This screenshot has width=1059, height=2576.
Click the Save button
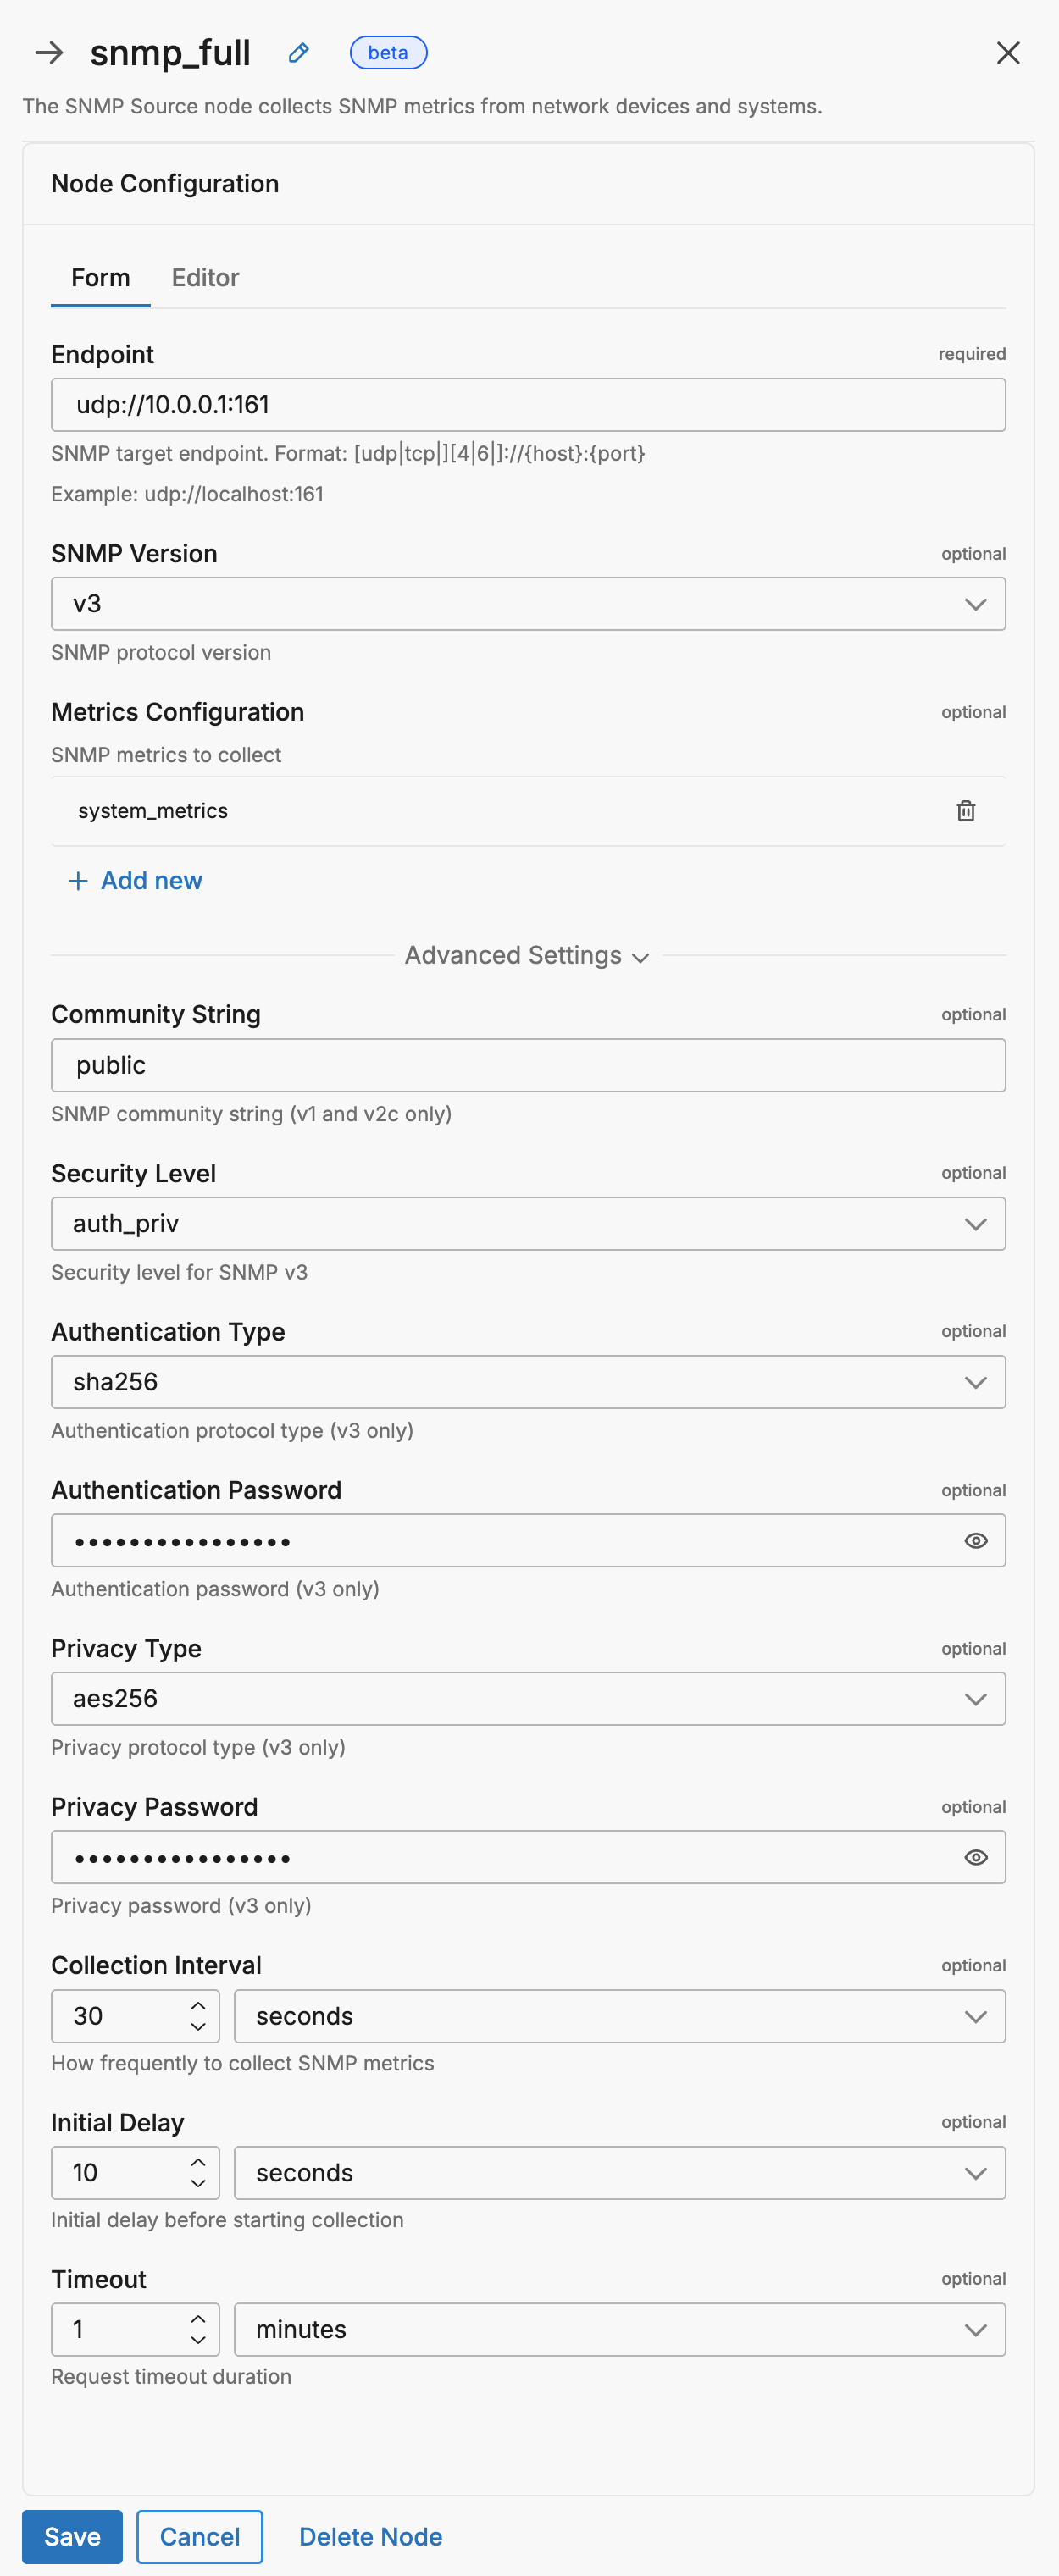[x=72, y=2536]
